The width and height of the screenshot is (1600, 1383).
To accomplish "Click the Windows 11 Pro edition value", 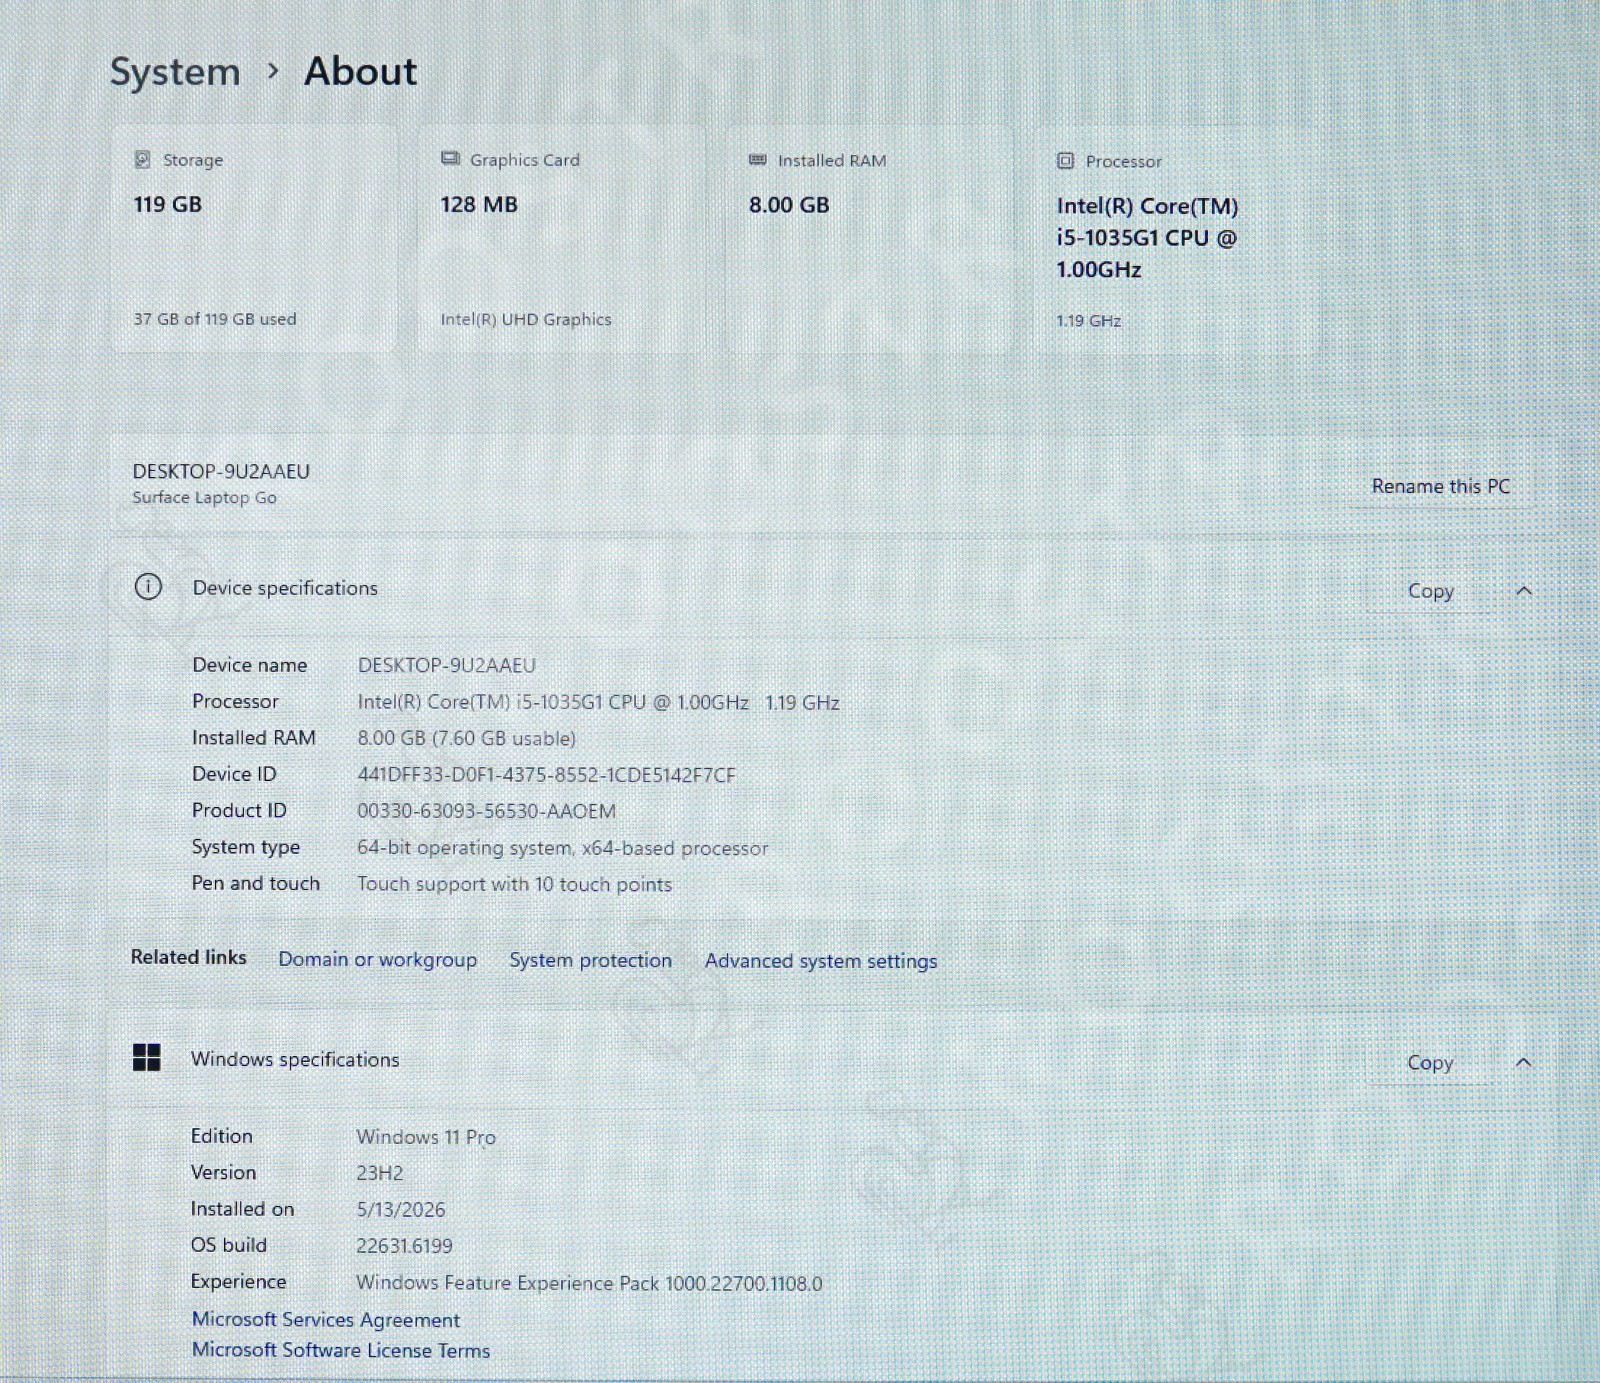I will tap(426, 1137).
